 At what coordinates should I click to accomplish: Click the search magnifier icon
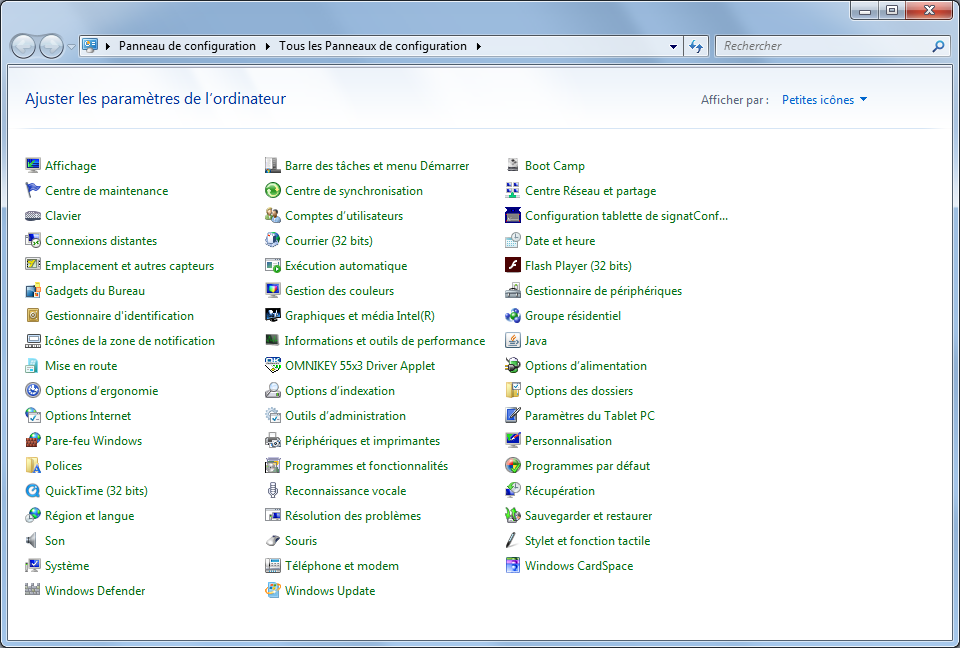[x=938, y=46]
